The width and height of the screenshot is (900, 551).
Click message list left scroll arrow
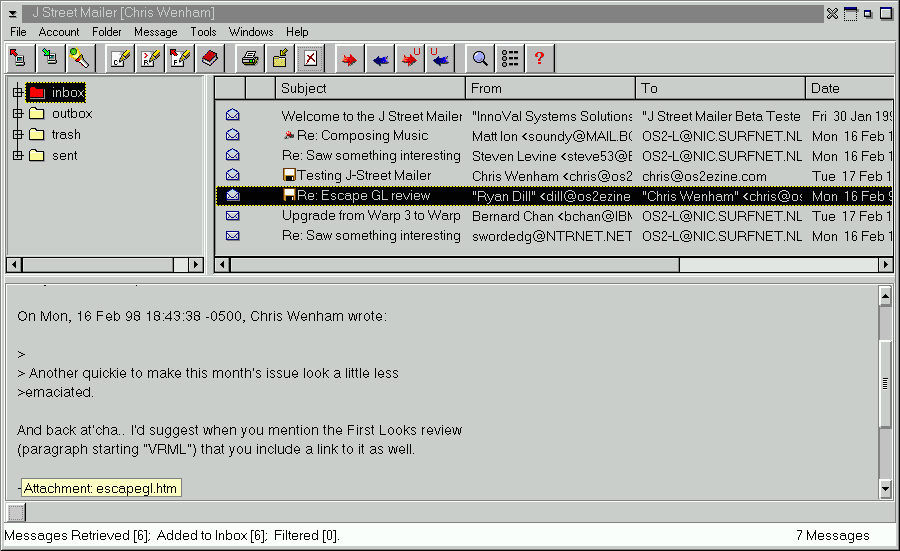(x=223, y=265)
